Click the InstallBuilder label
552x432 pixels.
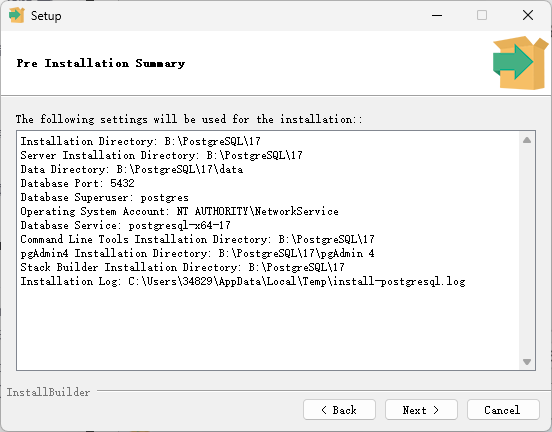click(x=49, y=392)
